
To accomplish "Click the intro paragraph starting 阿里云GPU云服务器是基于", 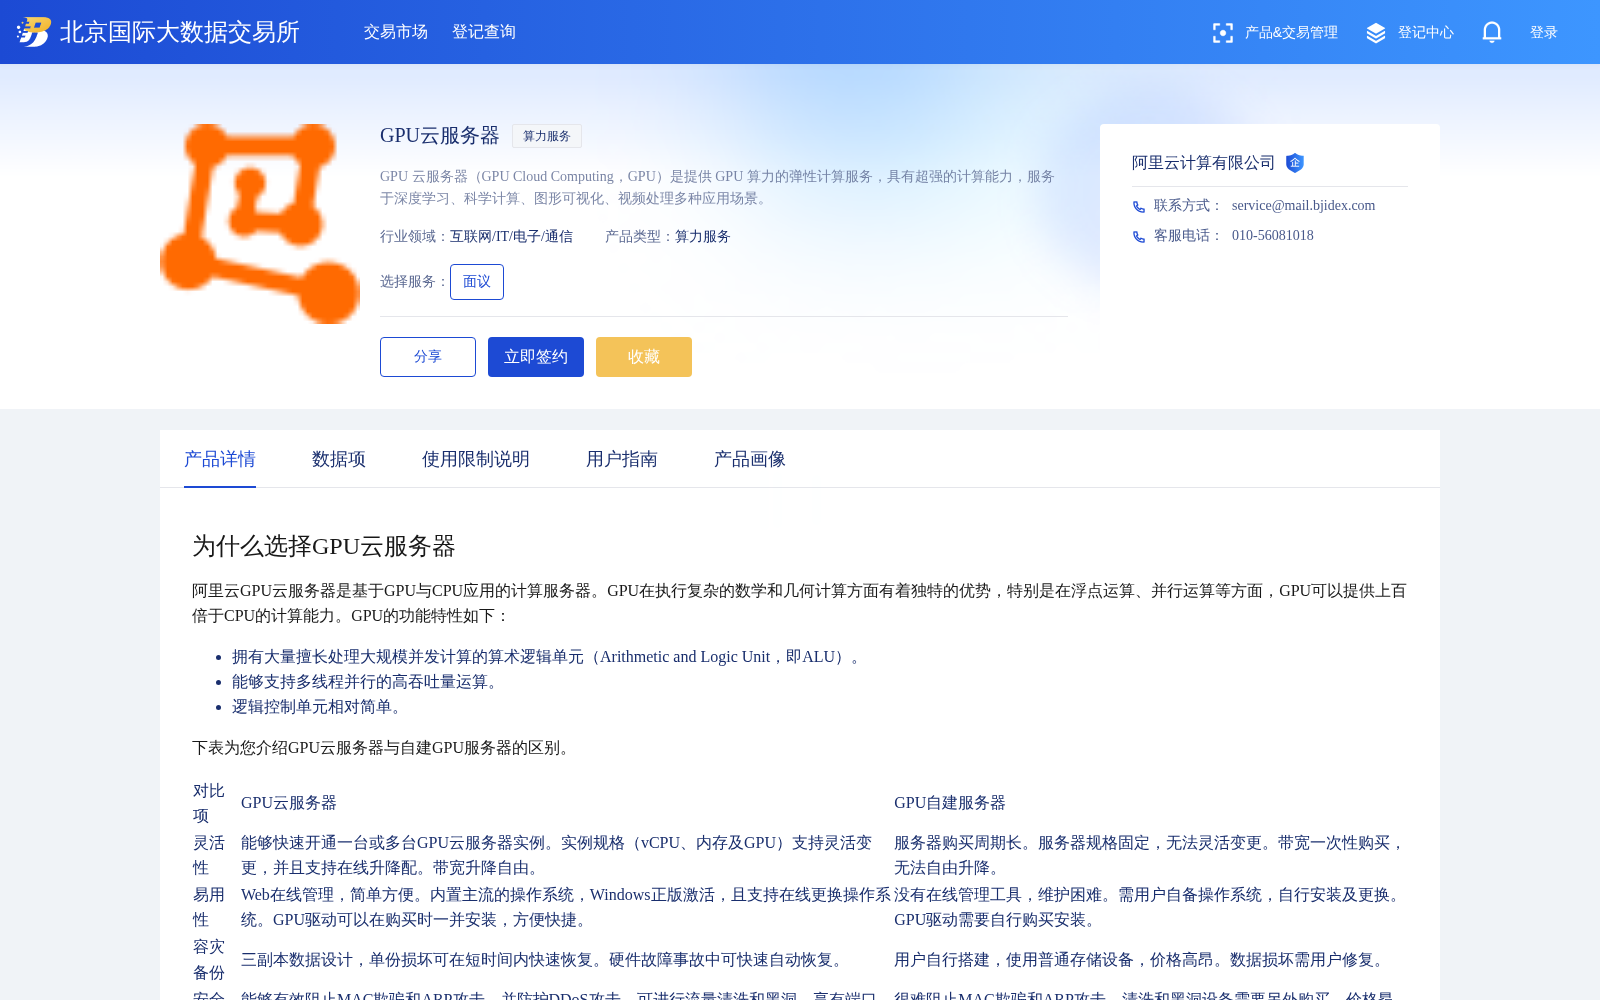I will (799, 603).
